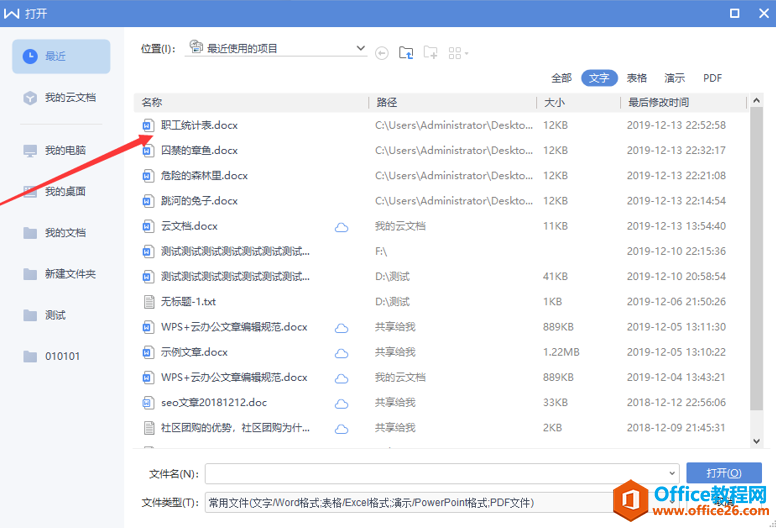The width and height of the screenshot is (776, 528).
Task: Click the text file icon of 无标题-1.txt
Action: (x=148, y=302)
